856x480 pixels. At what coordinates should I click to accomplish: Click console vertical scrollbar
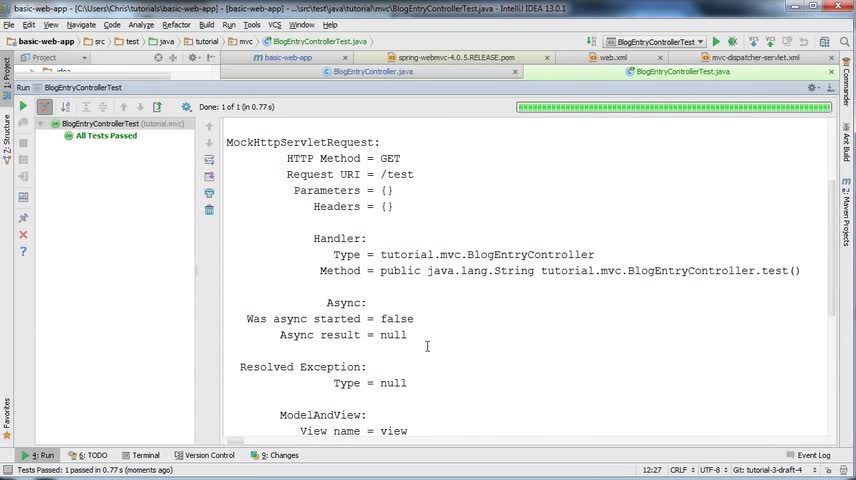(x=832, y=247)
